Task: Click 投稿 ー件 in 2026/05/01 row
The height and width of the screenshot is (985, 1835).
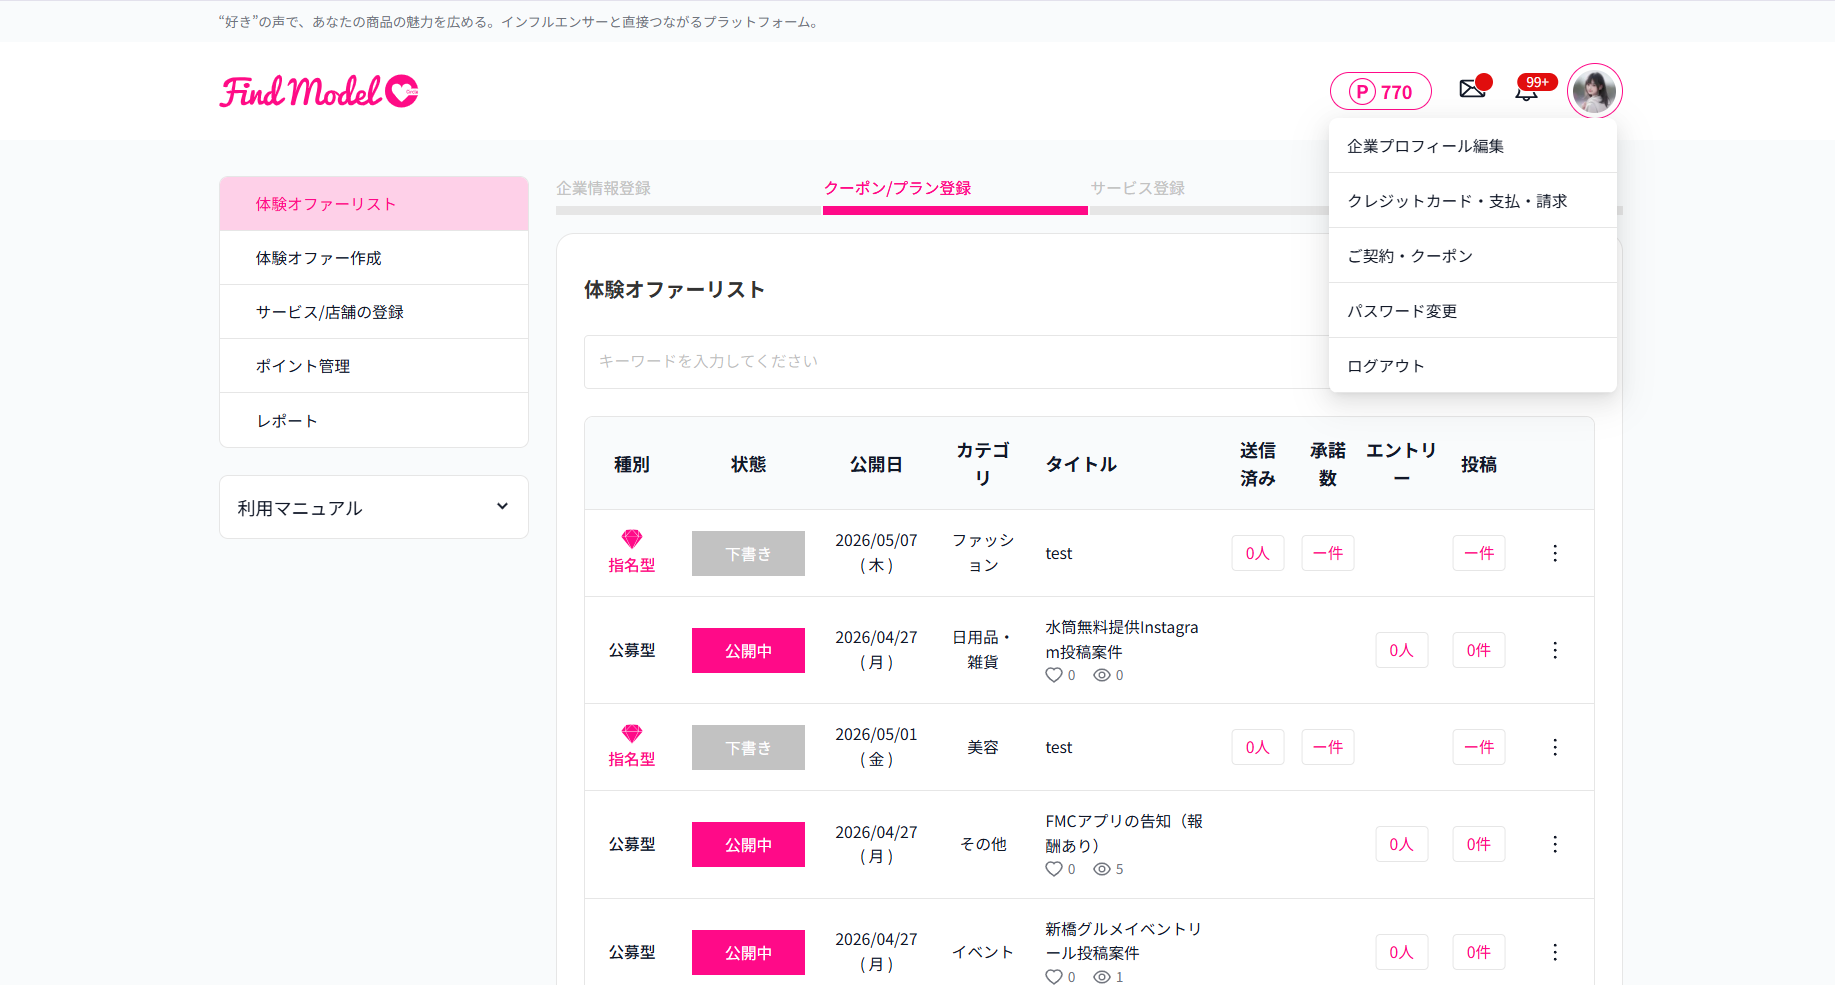Action: [x=1479, y=747]
